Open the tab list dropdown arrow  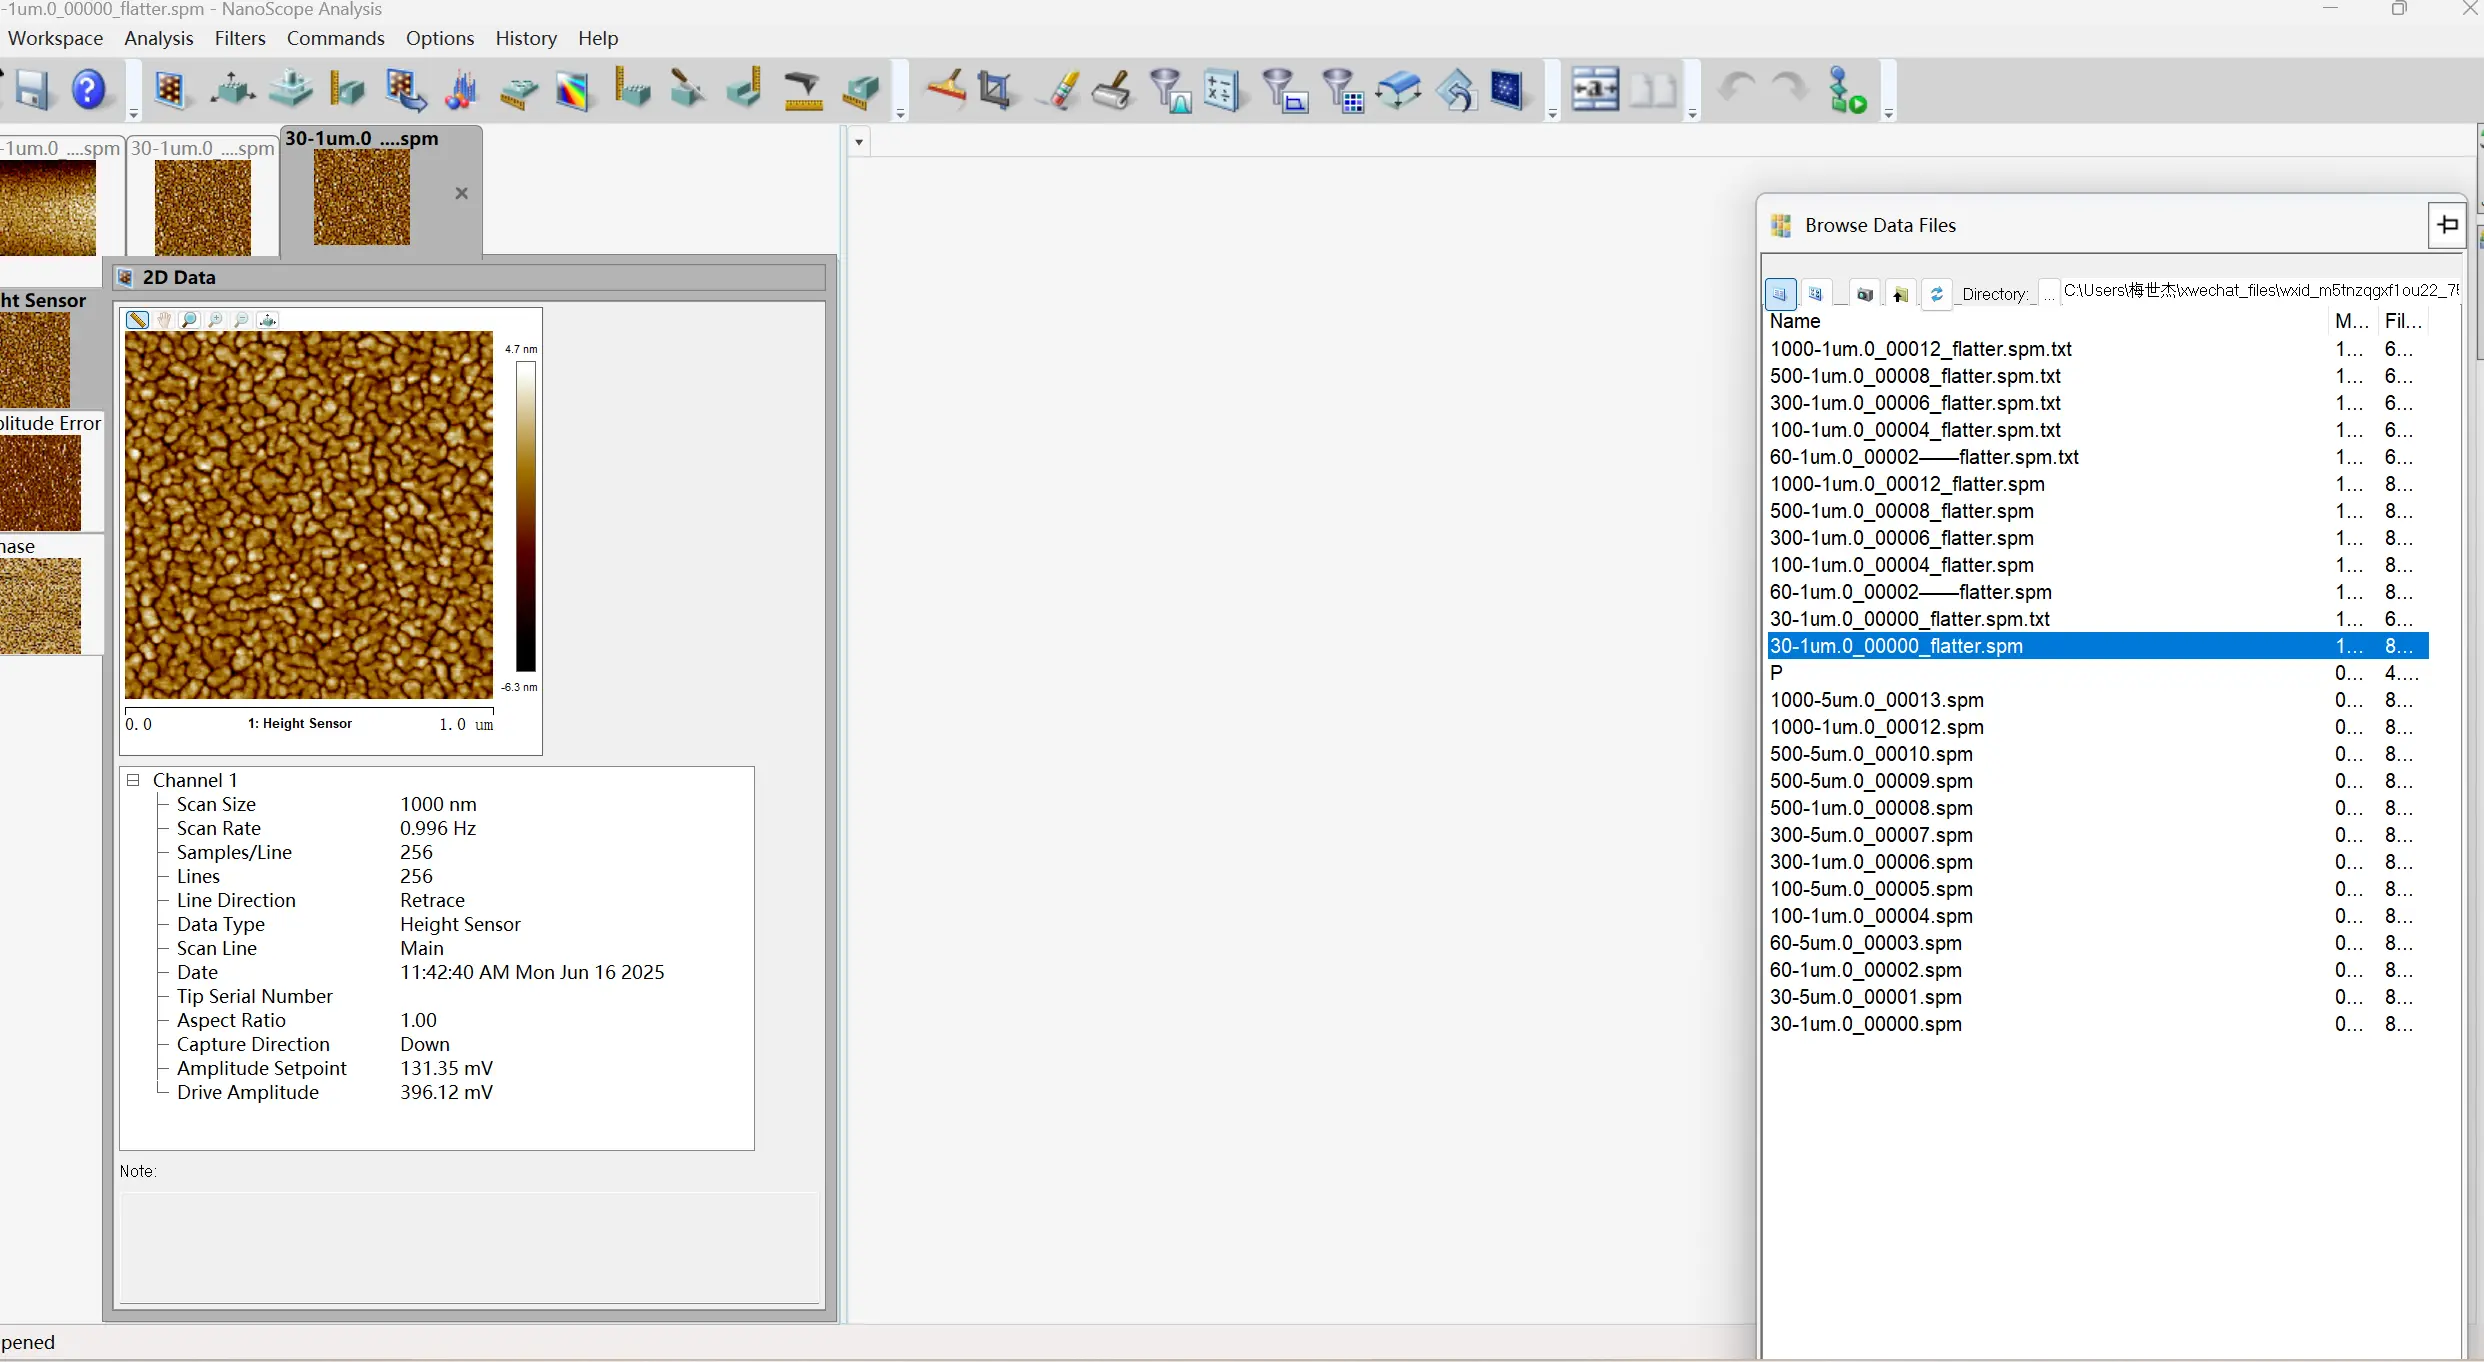pos(859,142)
